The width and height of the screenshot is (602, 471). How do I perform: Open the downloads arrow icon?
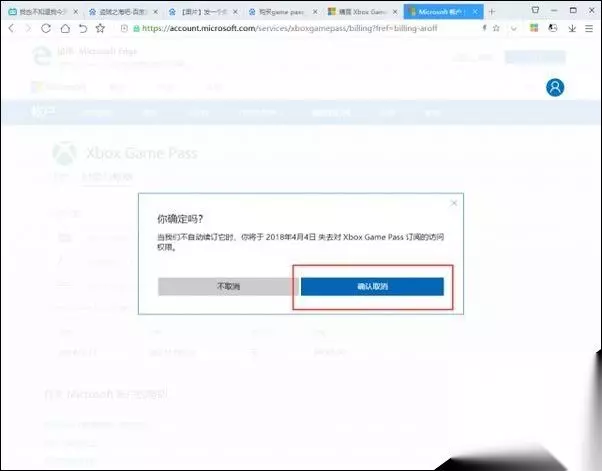[x=572, y=28]
